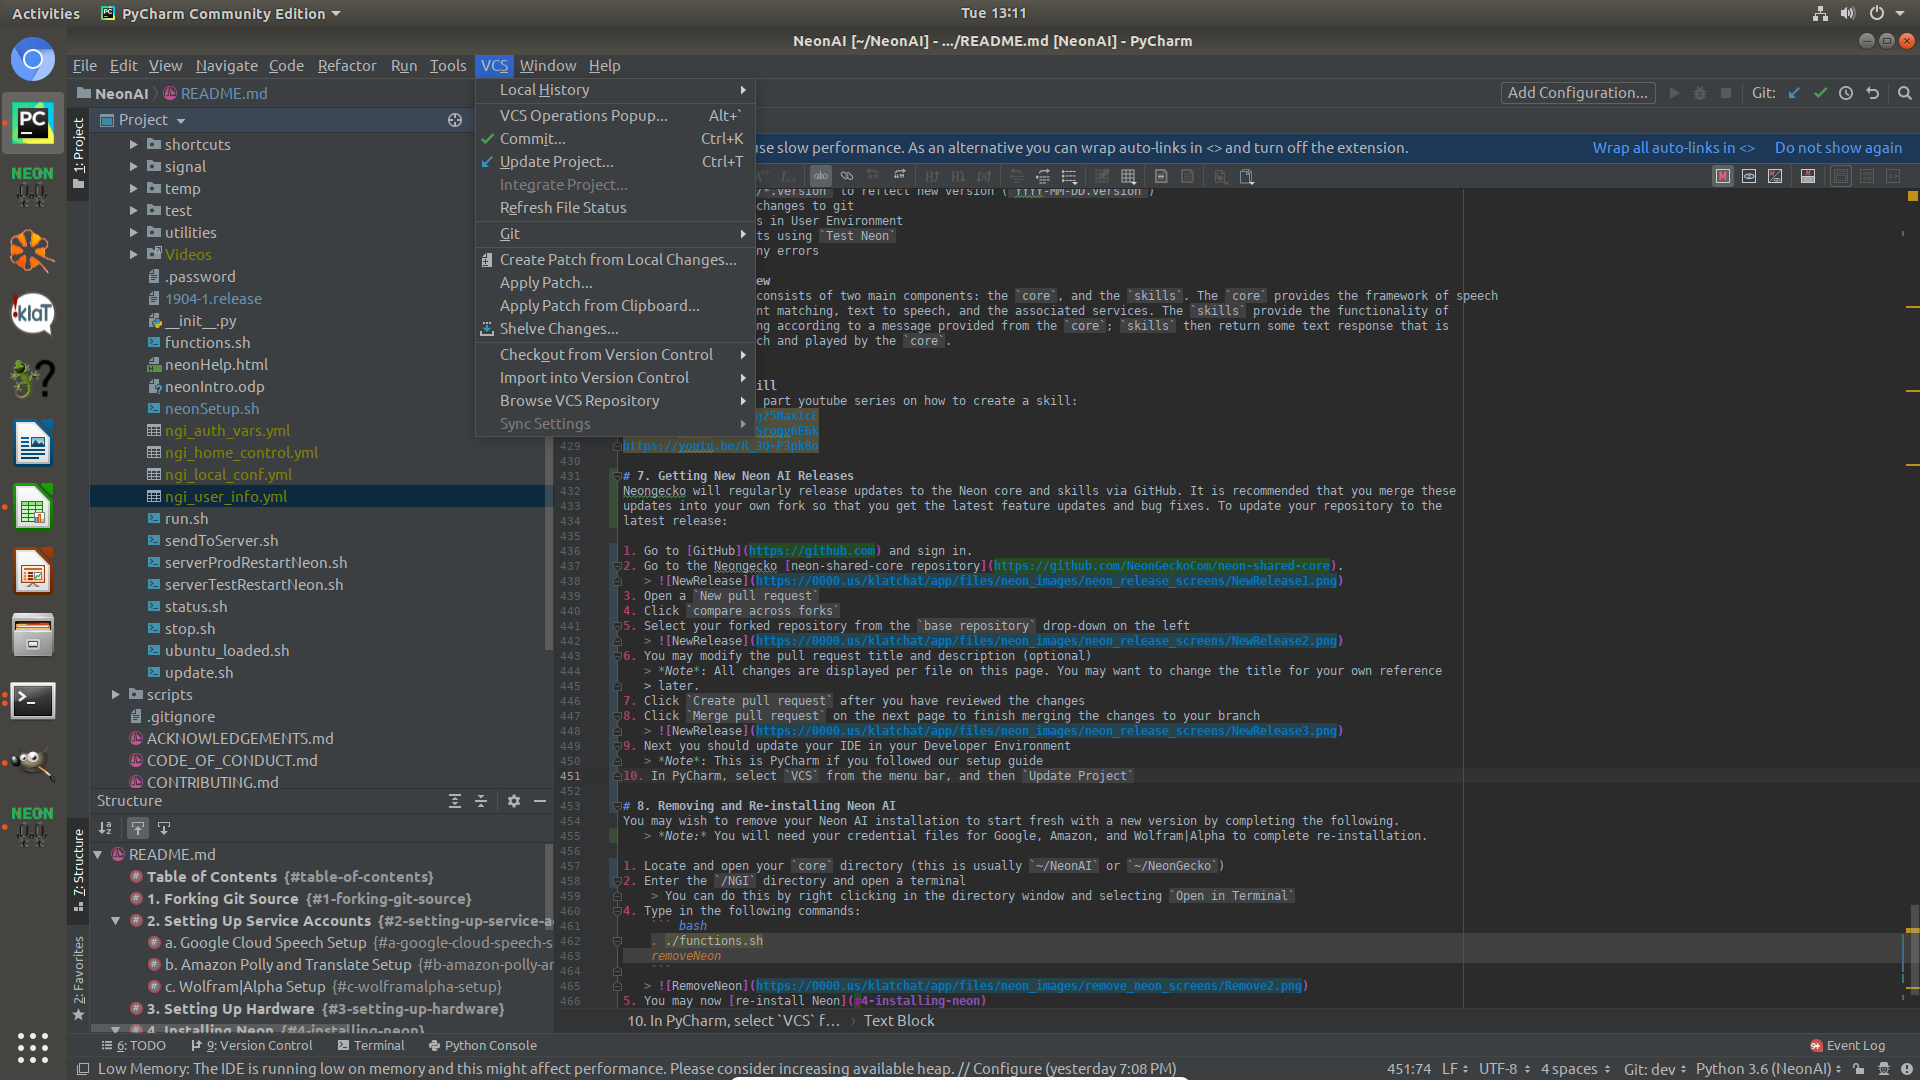Click the markdown insert table icon

(1128, 176)
